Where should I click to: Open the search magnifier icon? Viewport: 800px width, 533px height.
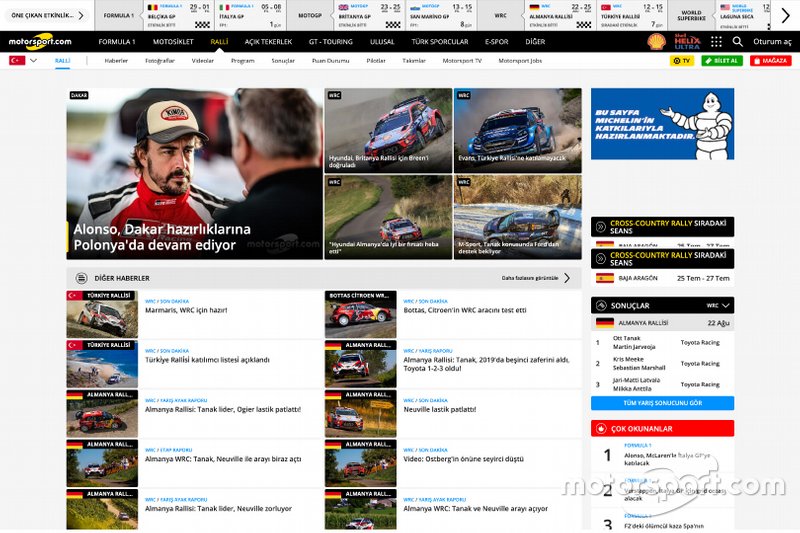tap(737, 42)
